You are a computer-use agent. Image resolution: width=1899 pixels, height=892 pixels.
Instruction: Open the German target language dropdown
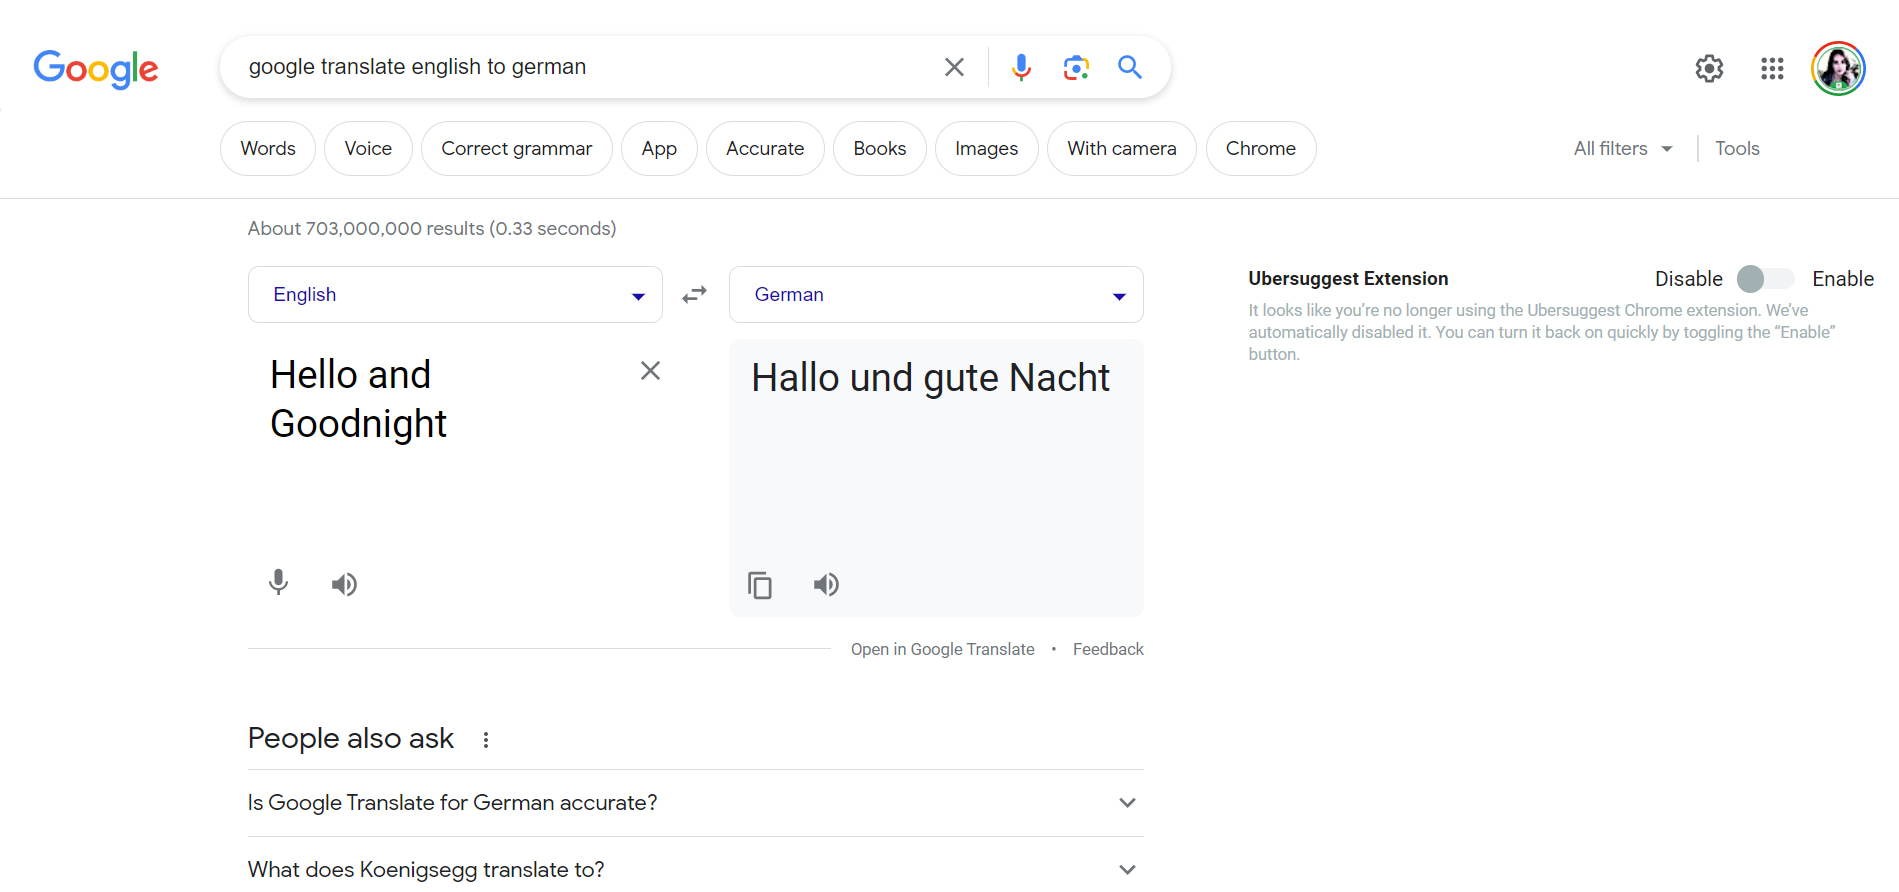[x=936, y=295]
